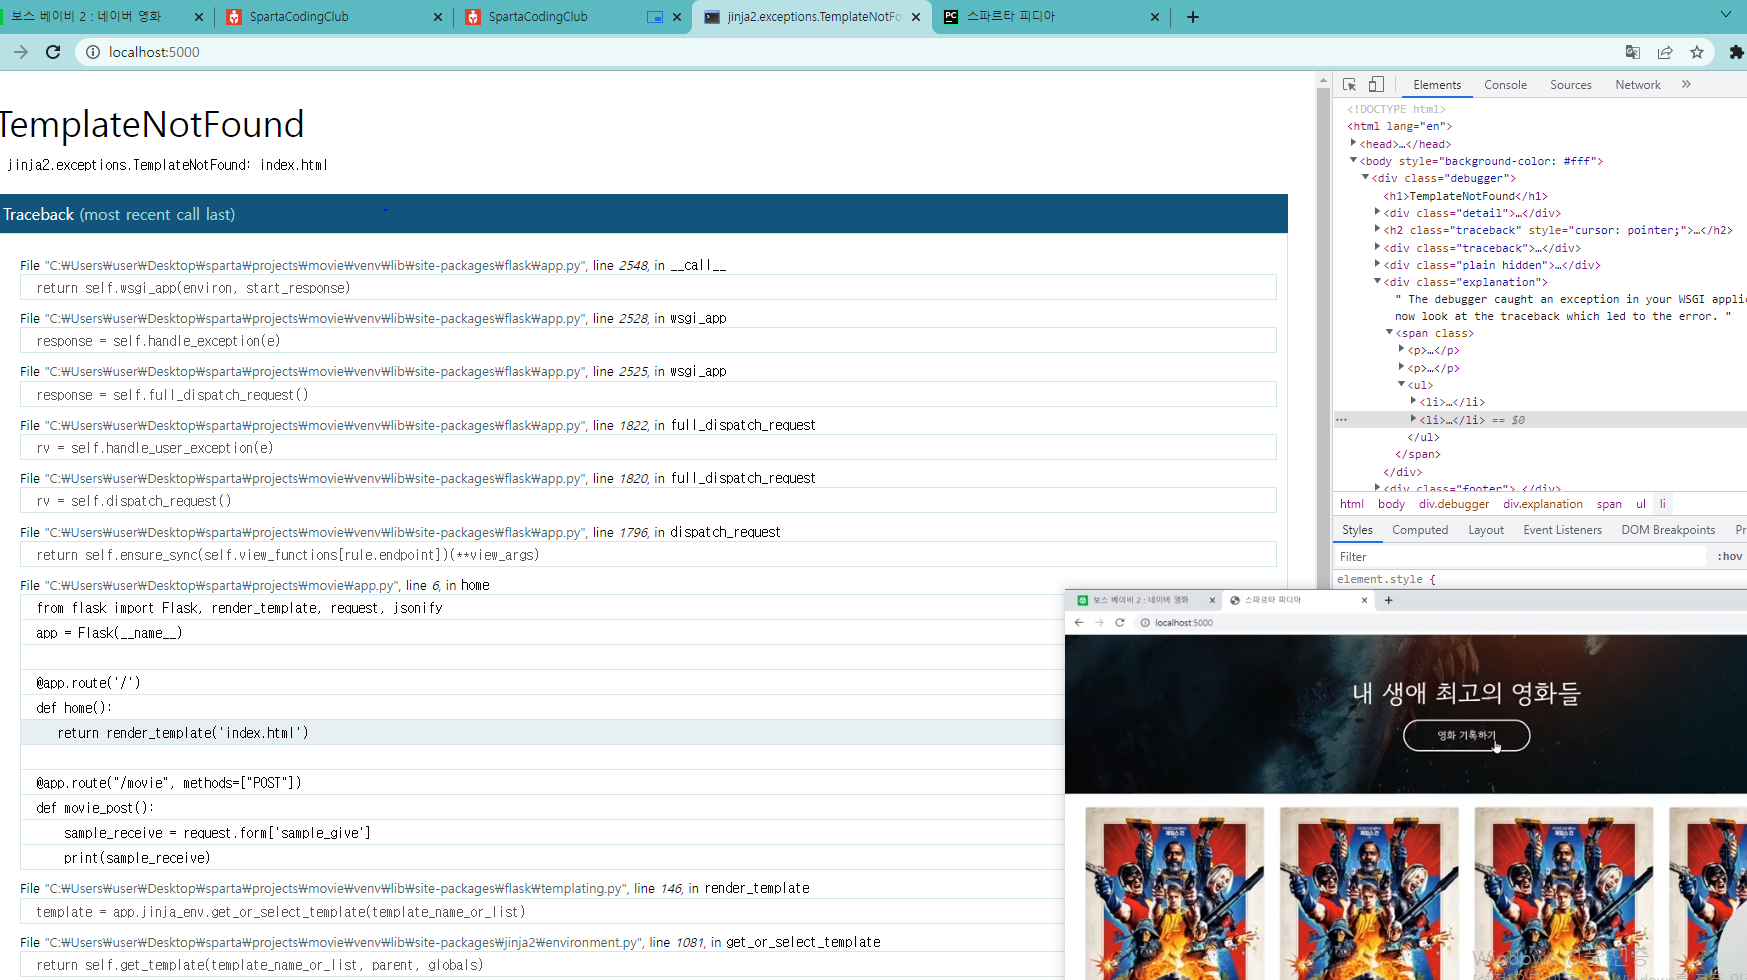This screenshot has width=1747, height=980.
Task: Close 보스 베이비 tab in inset window
Action: pyautogui.click(x=1212, y=600)
